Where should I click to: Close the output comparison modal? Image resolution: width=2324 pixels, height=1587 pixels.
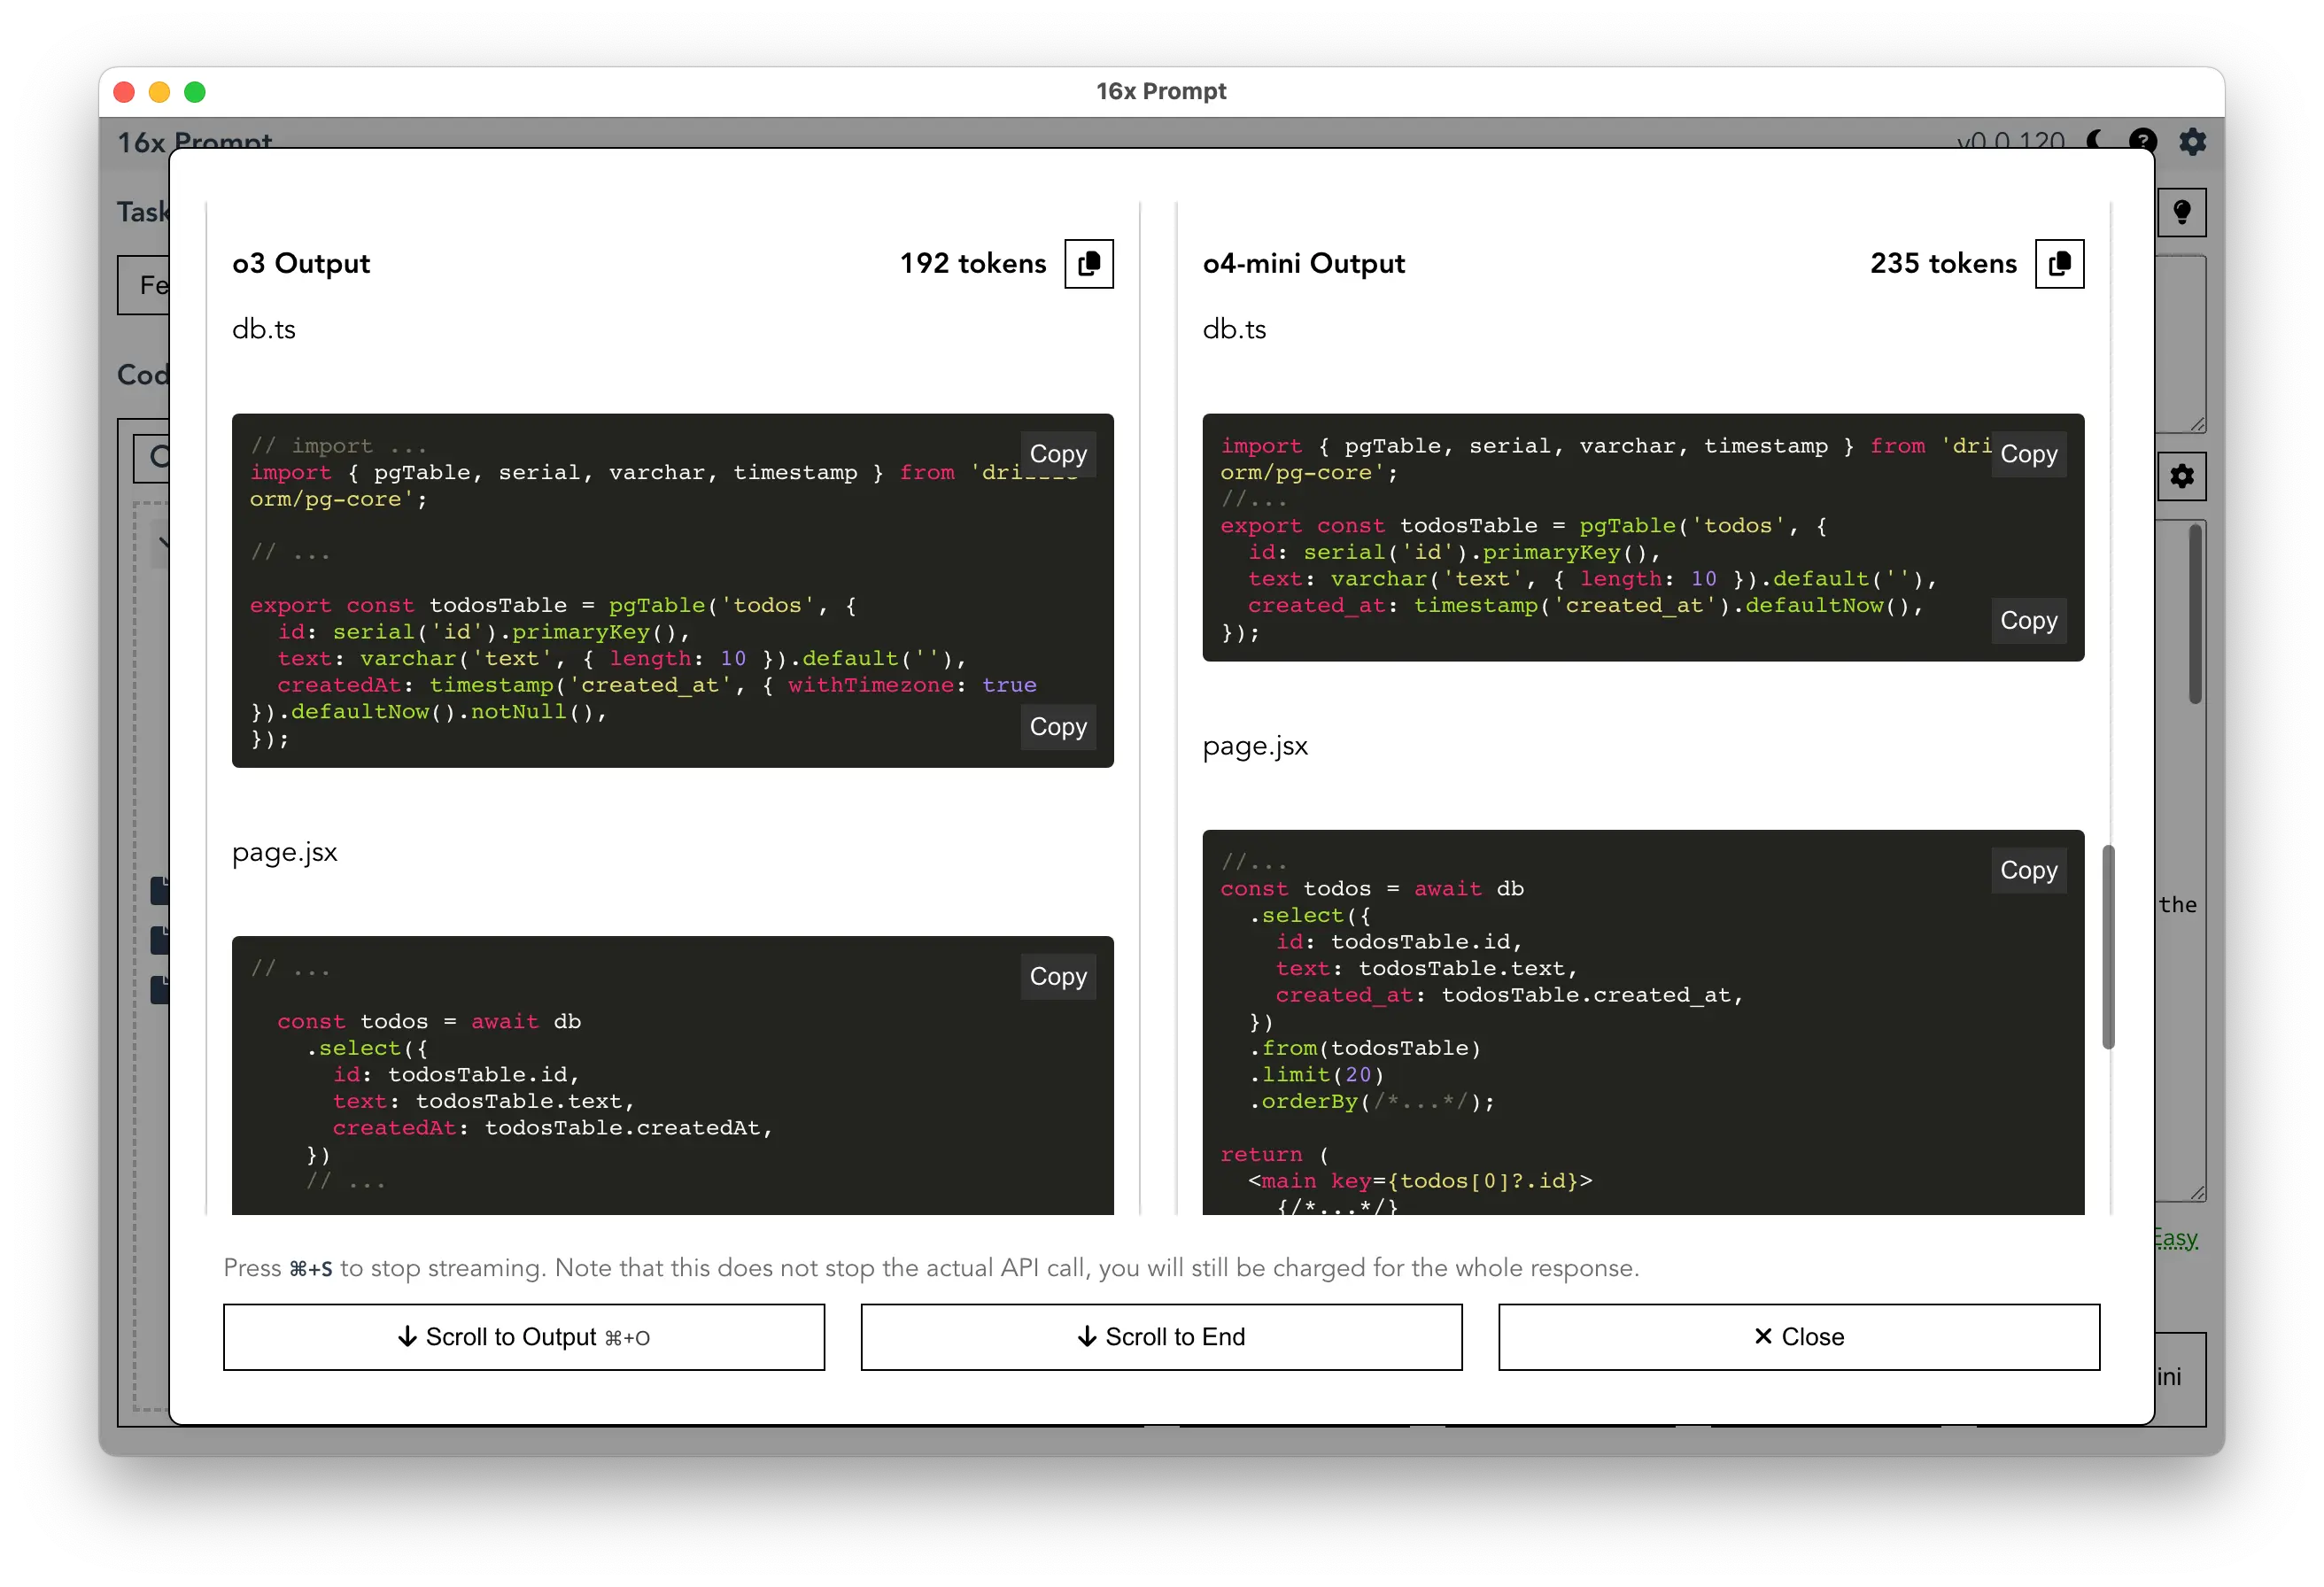tap(1798, 1337)
